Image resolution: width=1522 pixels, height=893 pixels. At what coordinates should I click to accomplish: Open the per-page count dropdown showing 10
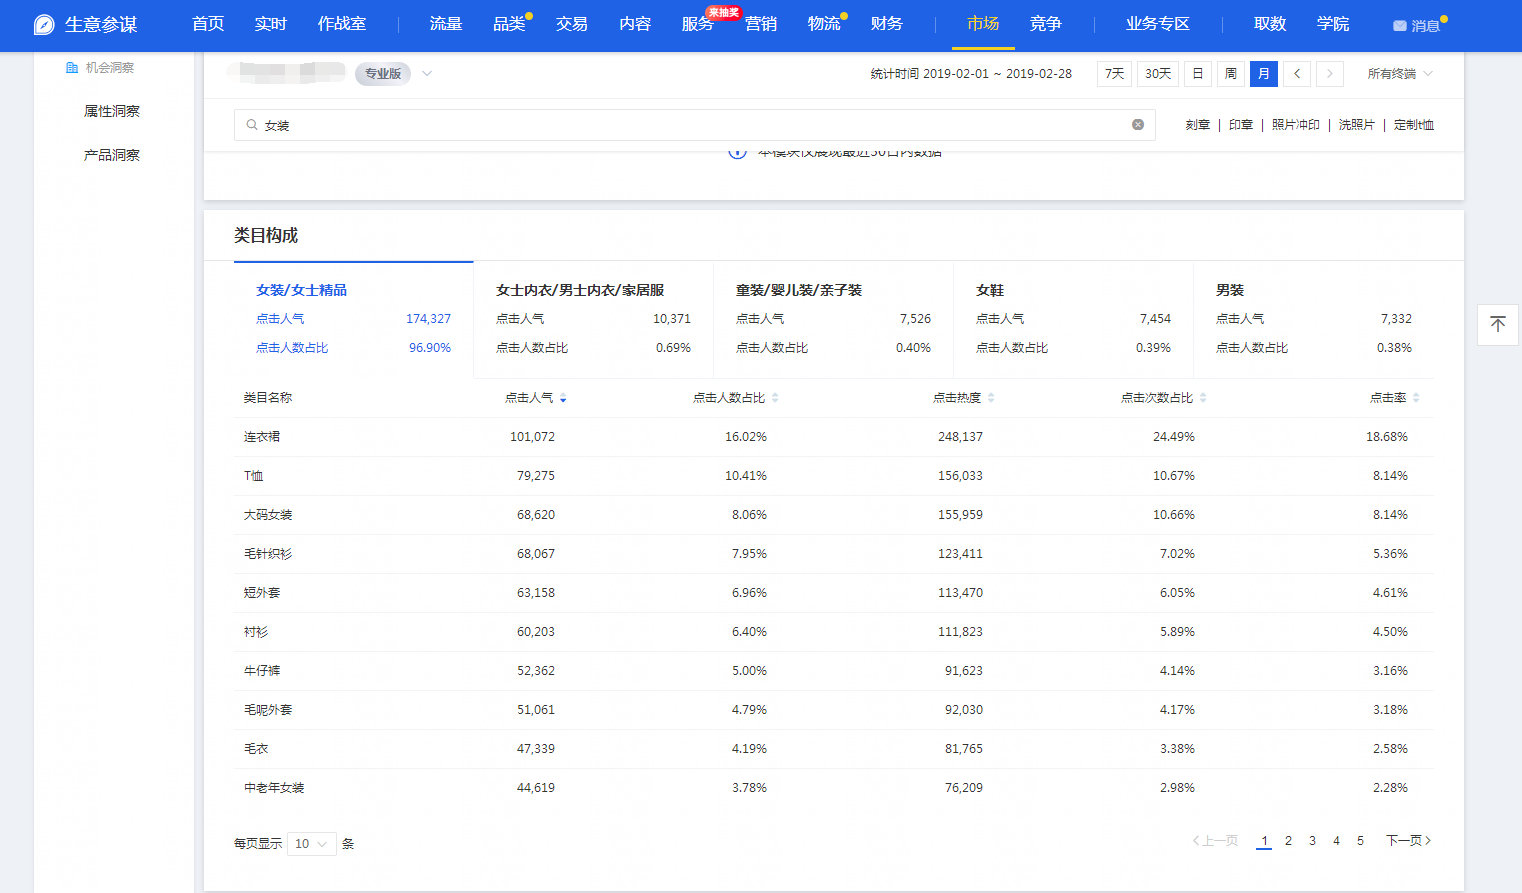[311, 844]
